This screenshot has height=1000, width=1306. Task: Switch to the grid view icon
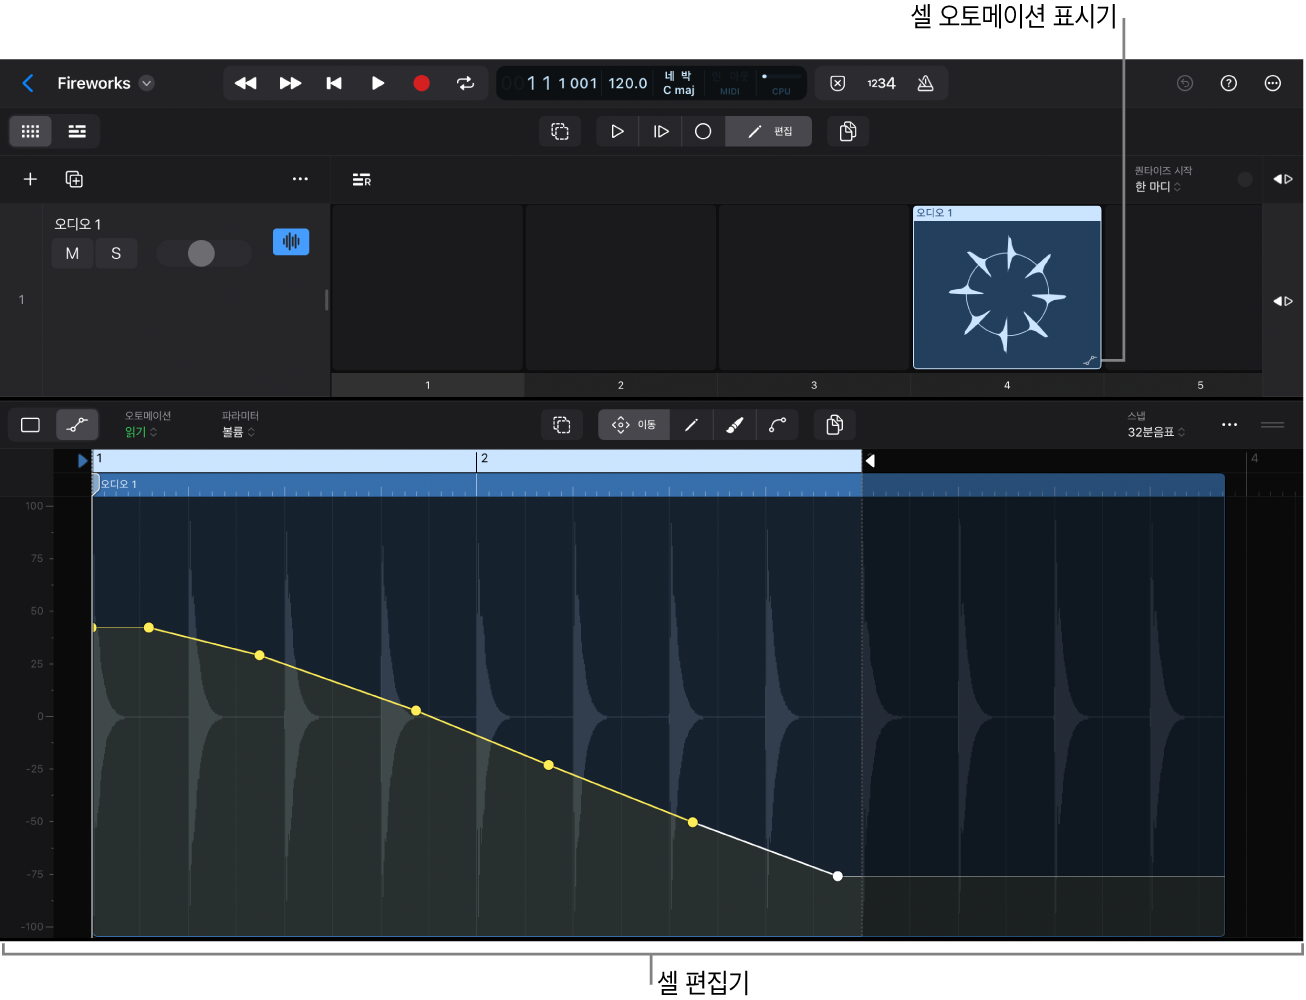click(30, 131)
